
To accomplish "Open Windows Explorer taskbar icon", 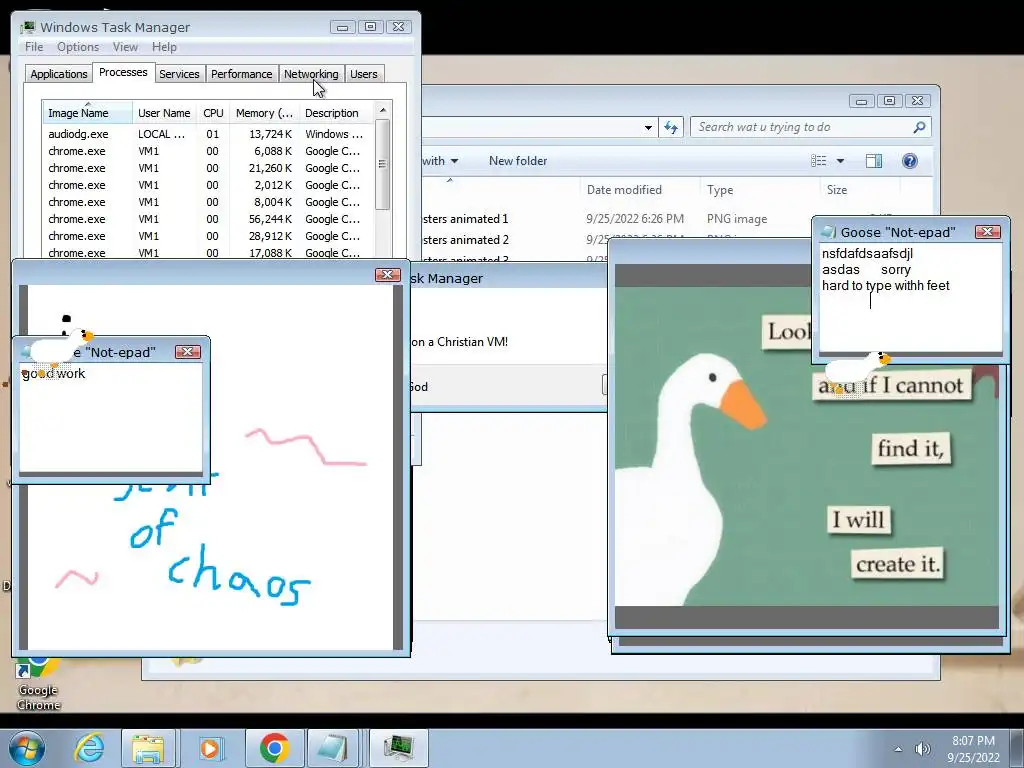I will [x=148, y=748].
